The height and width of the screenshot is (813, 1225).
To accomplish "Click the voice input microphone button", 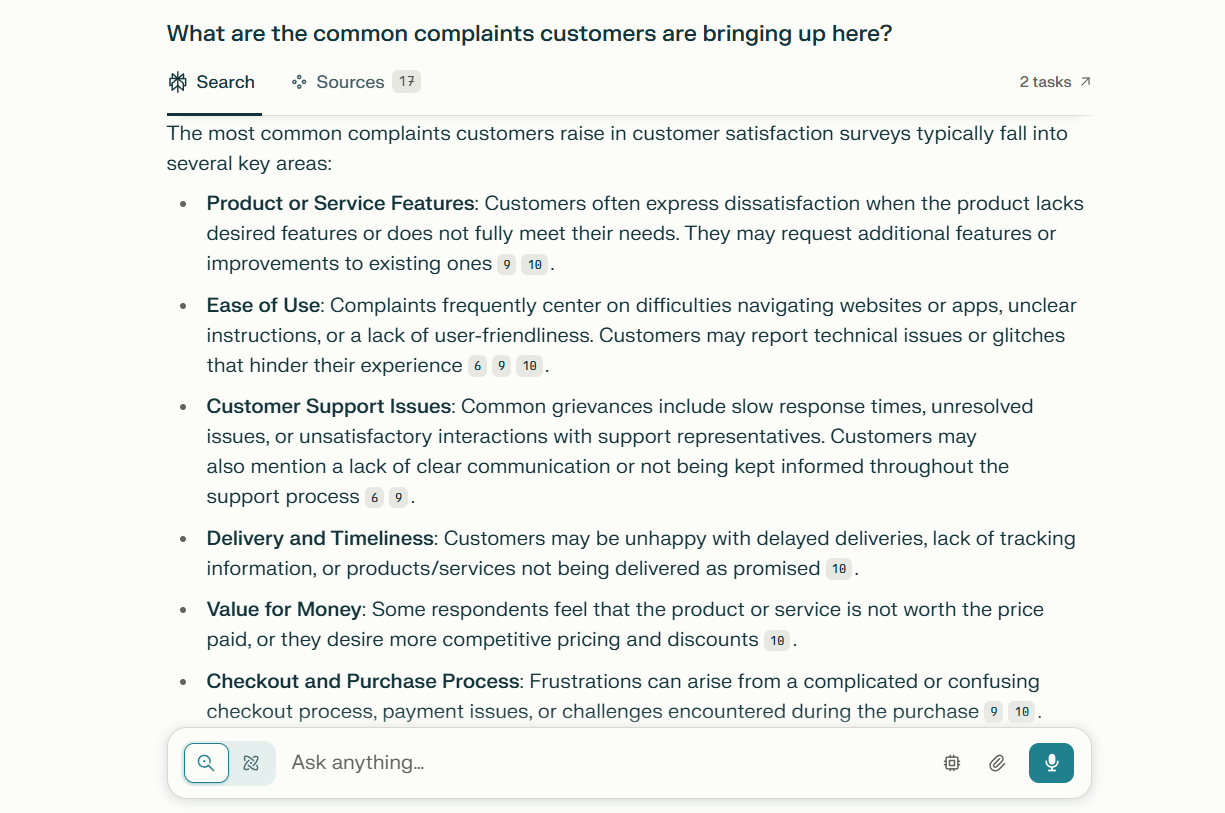I will [x=1051, y=763].
